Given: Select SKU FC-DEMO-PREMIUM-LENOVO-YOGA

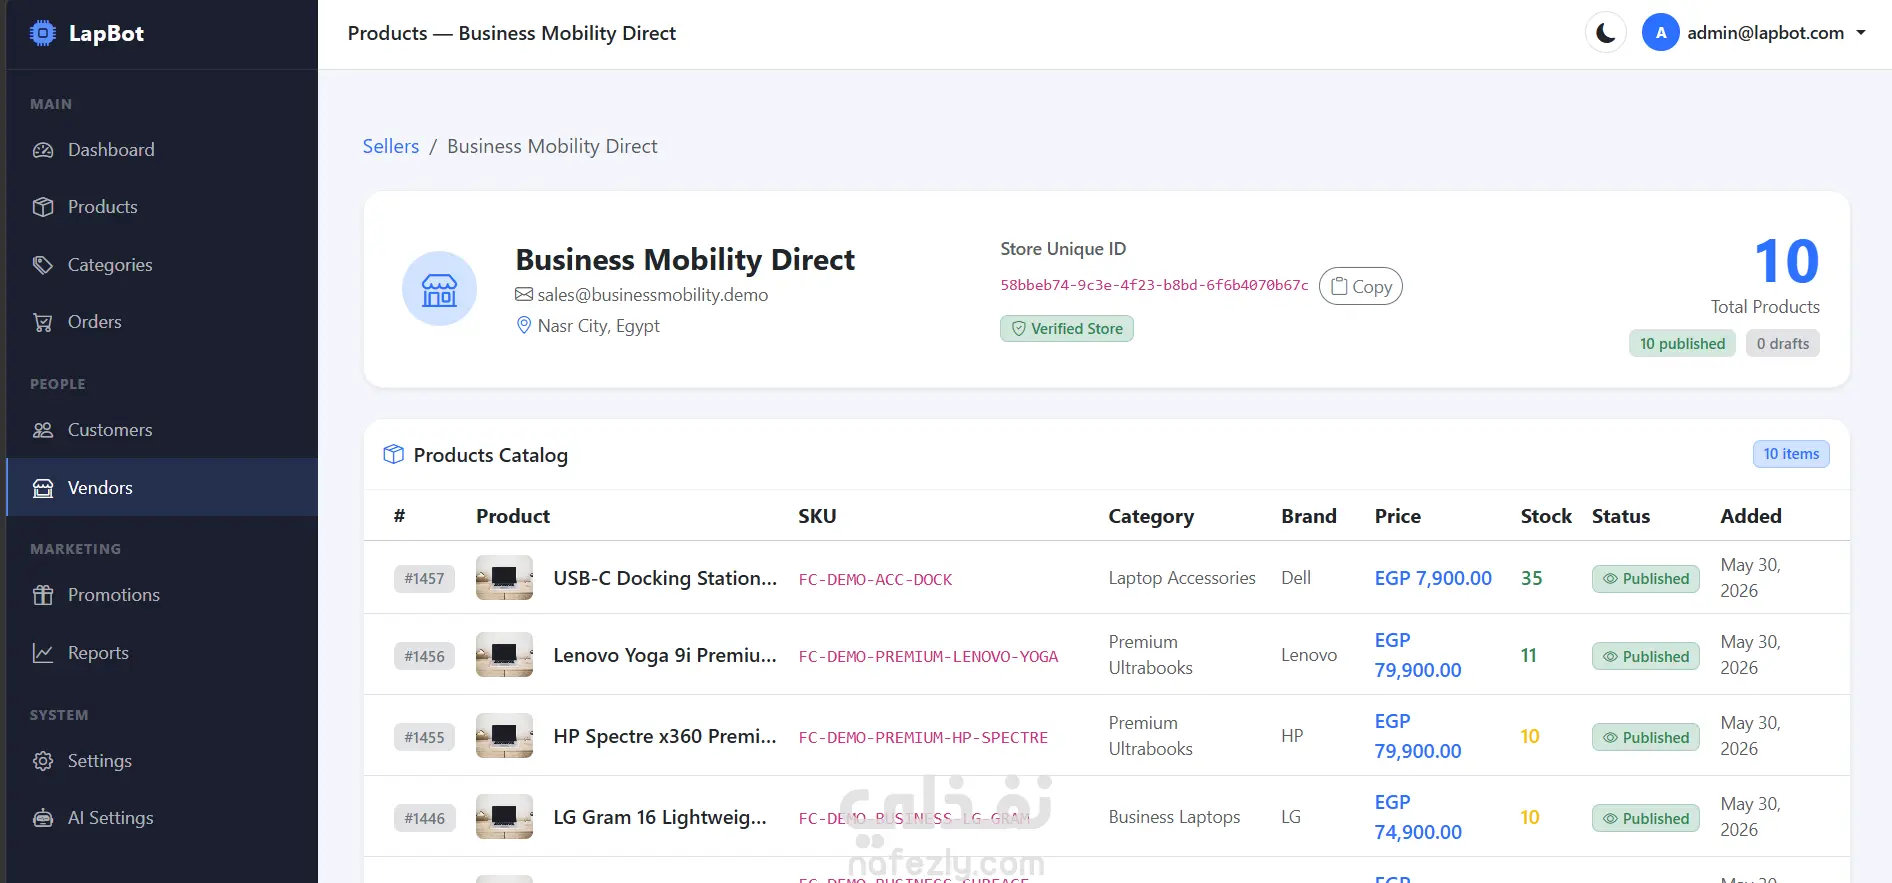Looking at the screenshot, I should tap(928, 657).
